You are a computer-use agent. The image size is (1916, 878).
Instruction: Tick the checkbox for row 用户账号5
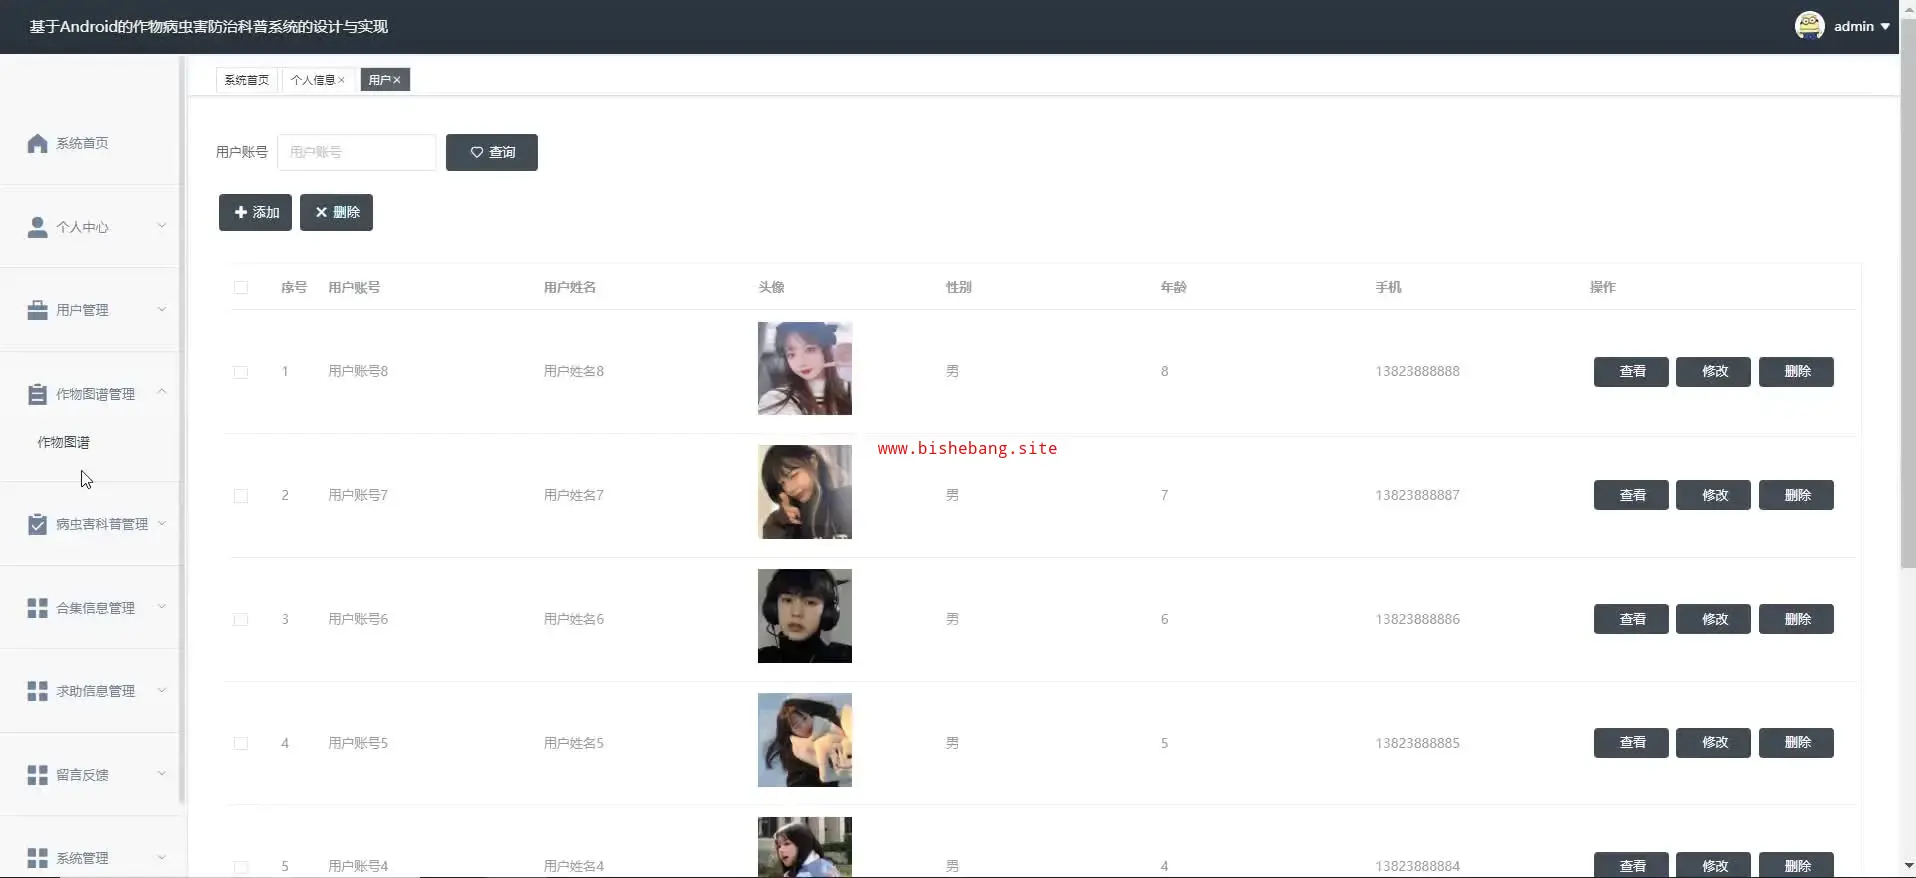click(241, 744)
